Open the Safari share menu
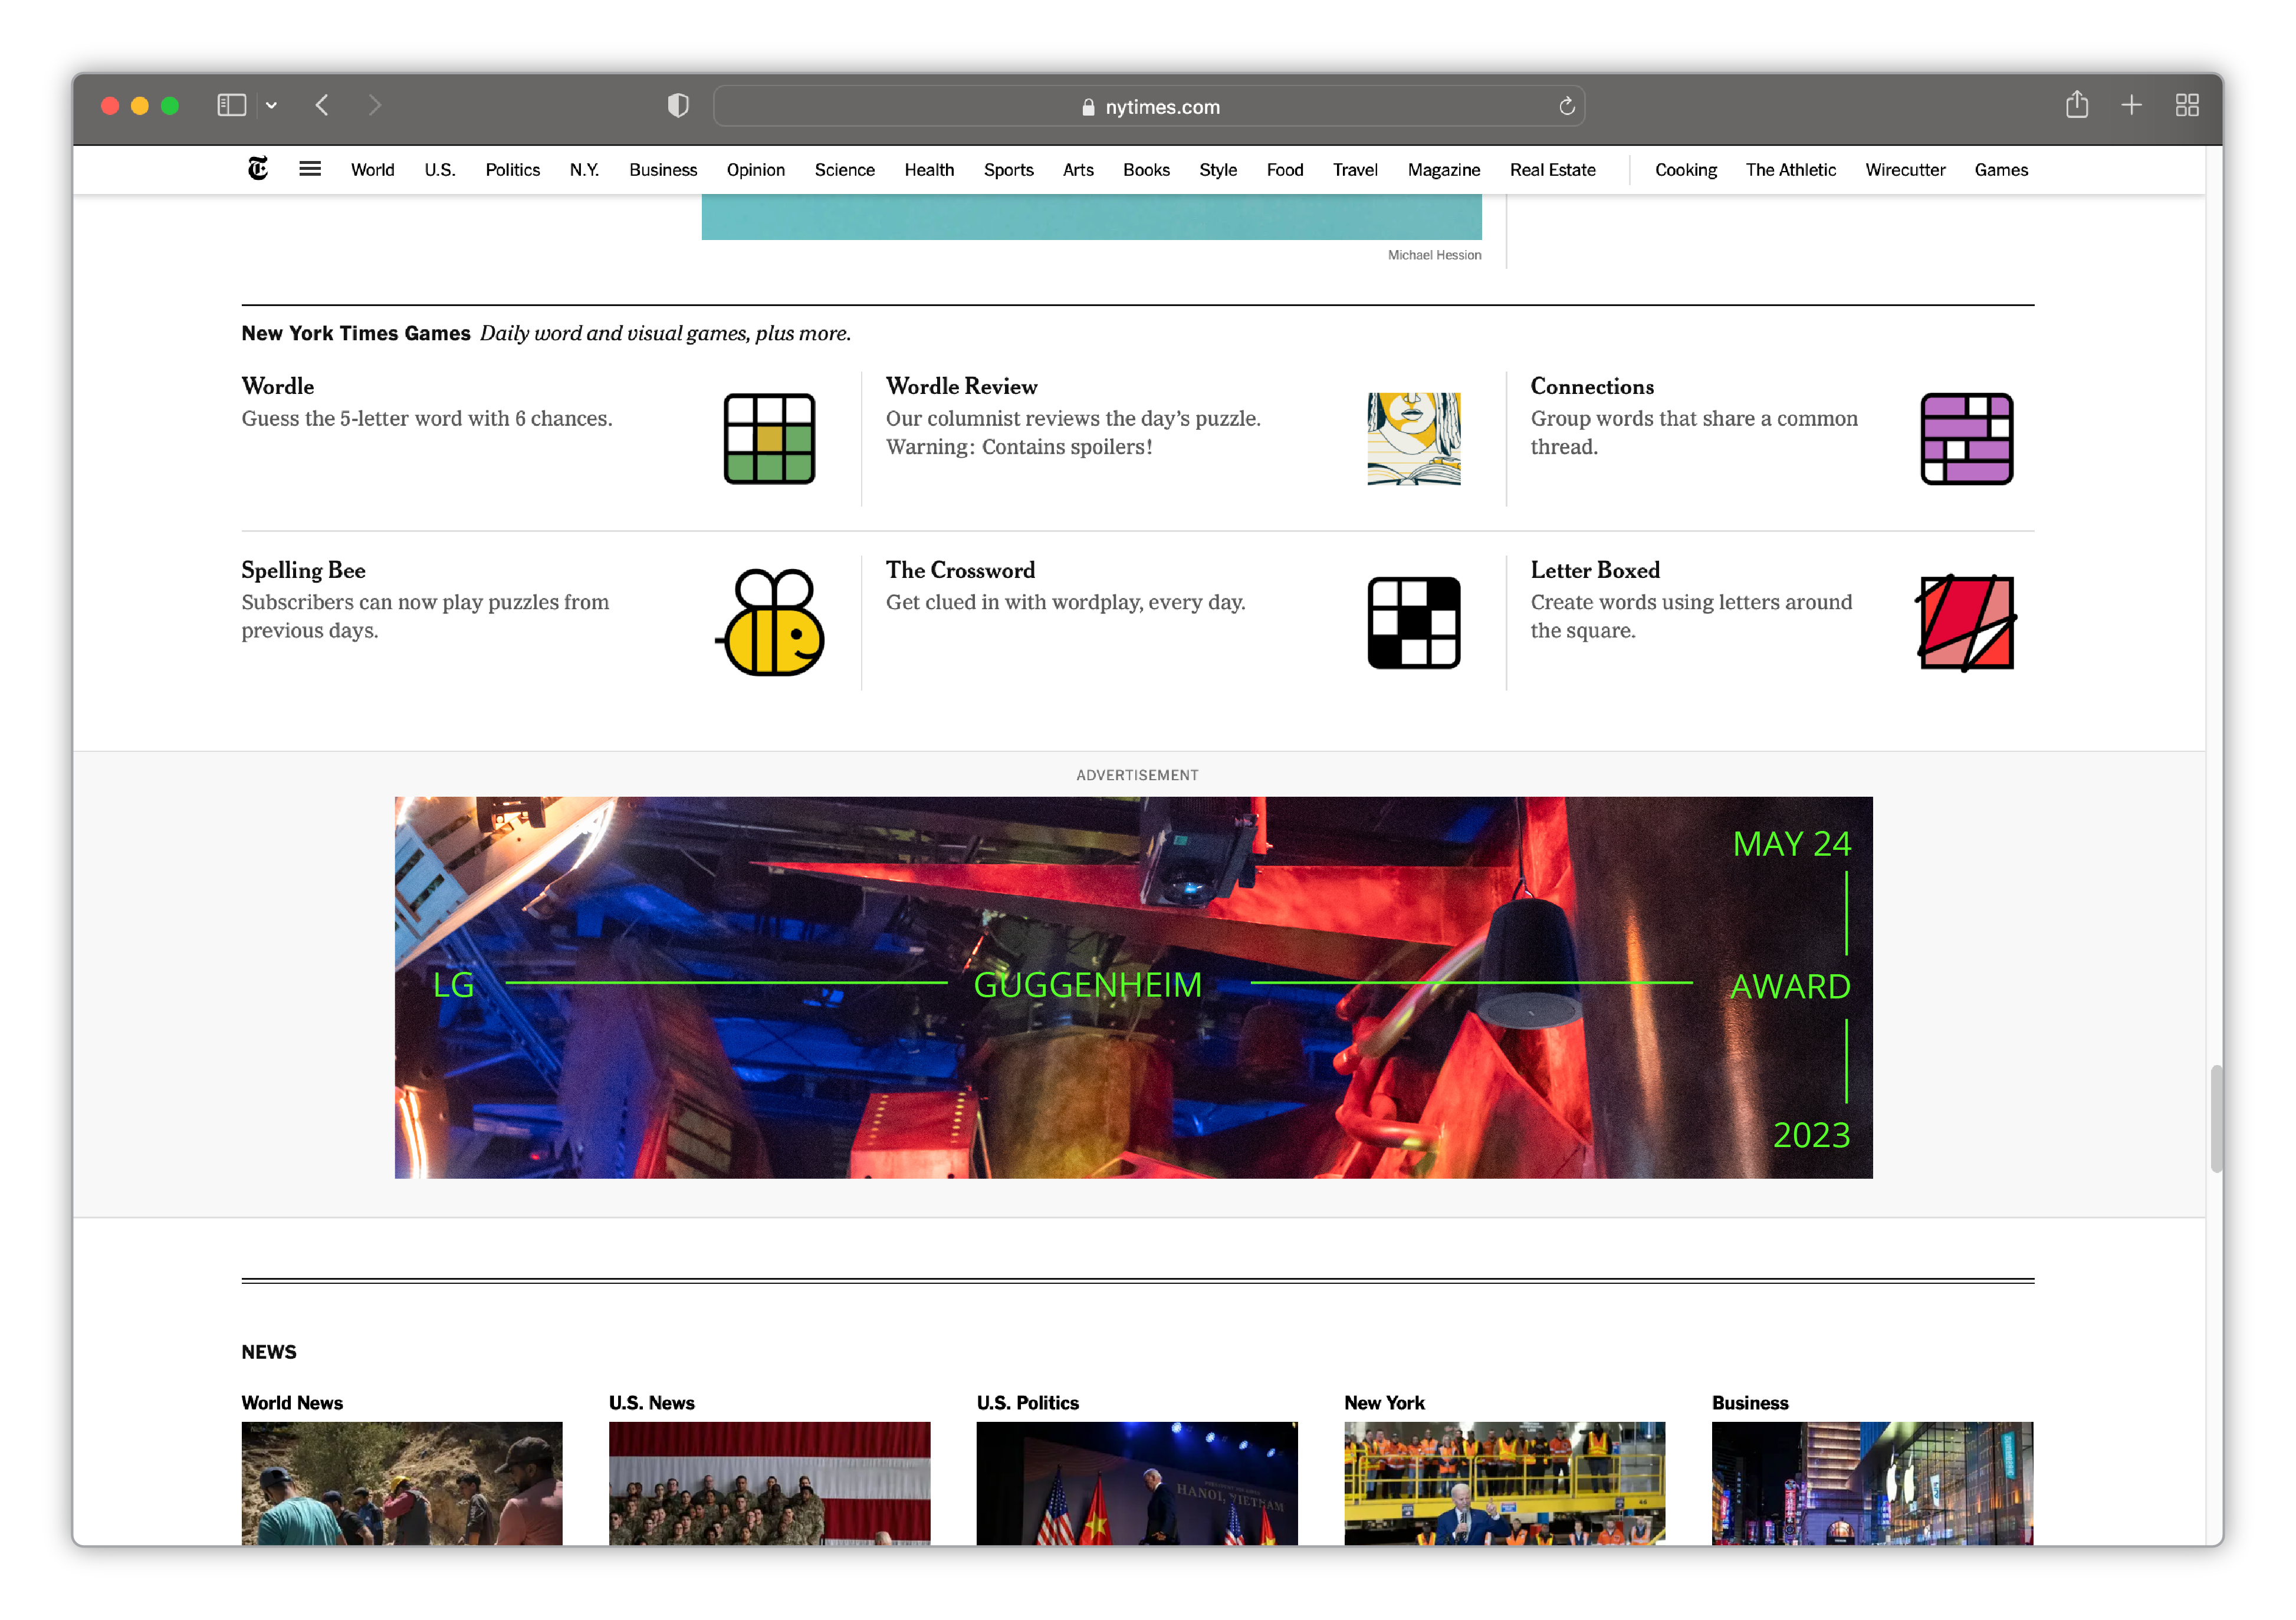2296x1620 pixels. (x=2076, y=105)
